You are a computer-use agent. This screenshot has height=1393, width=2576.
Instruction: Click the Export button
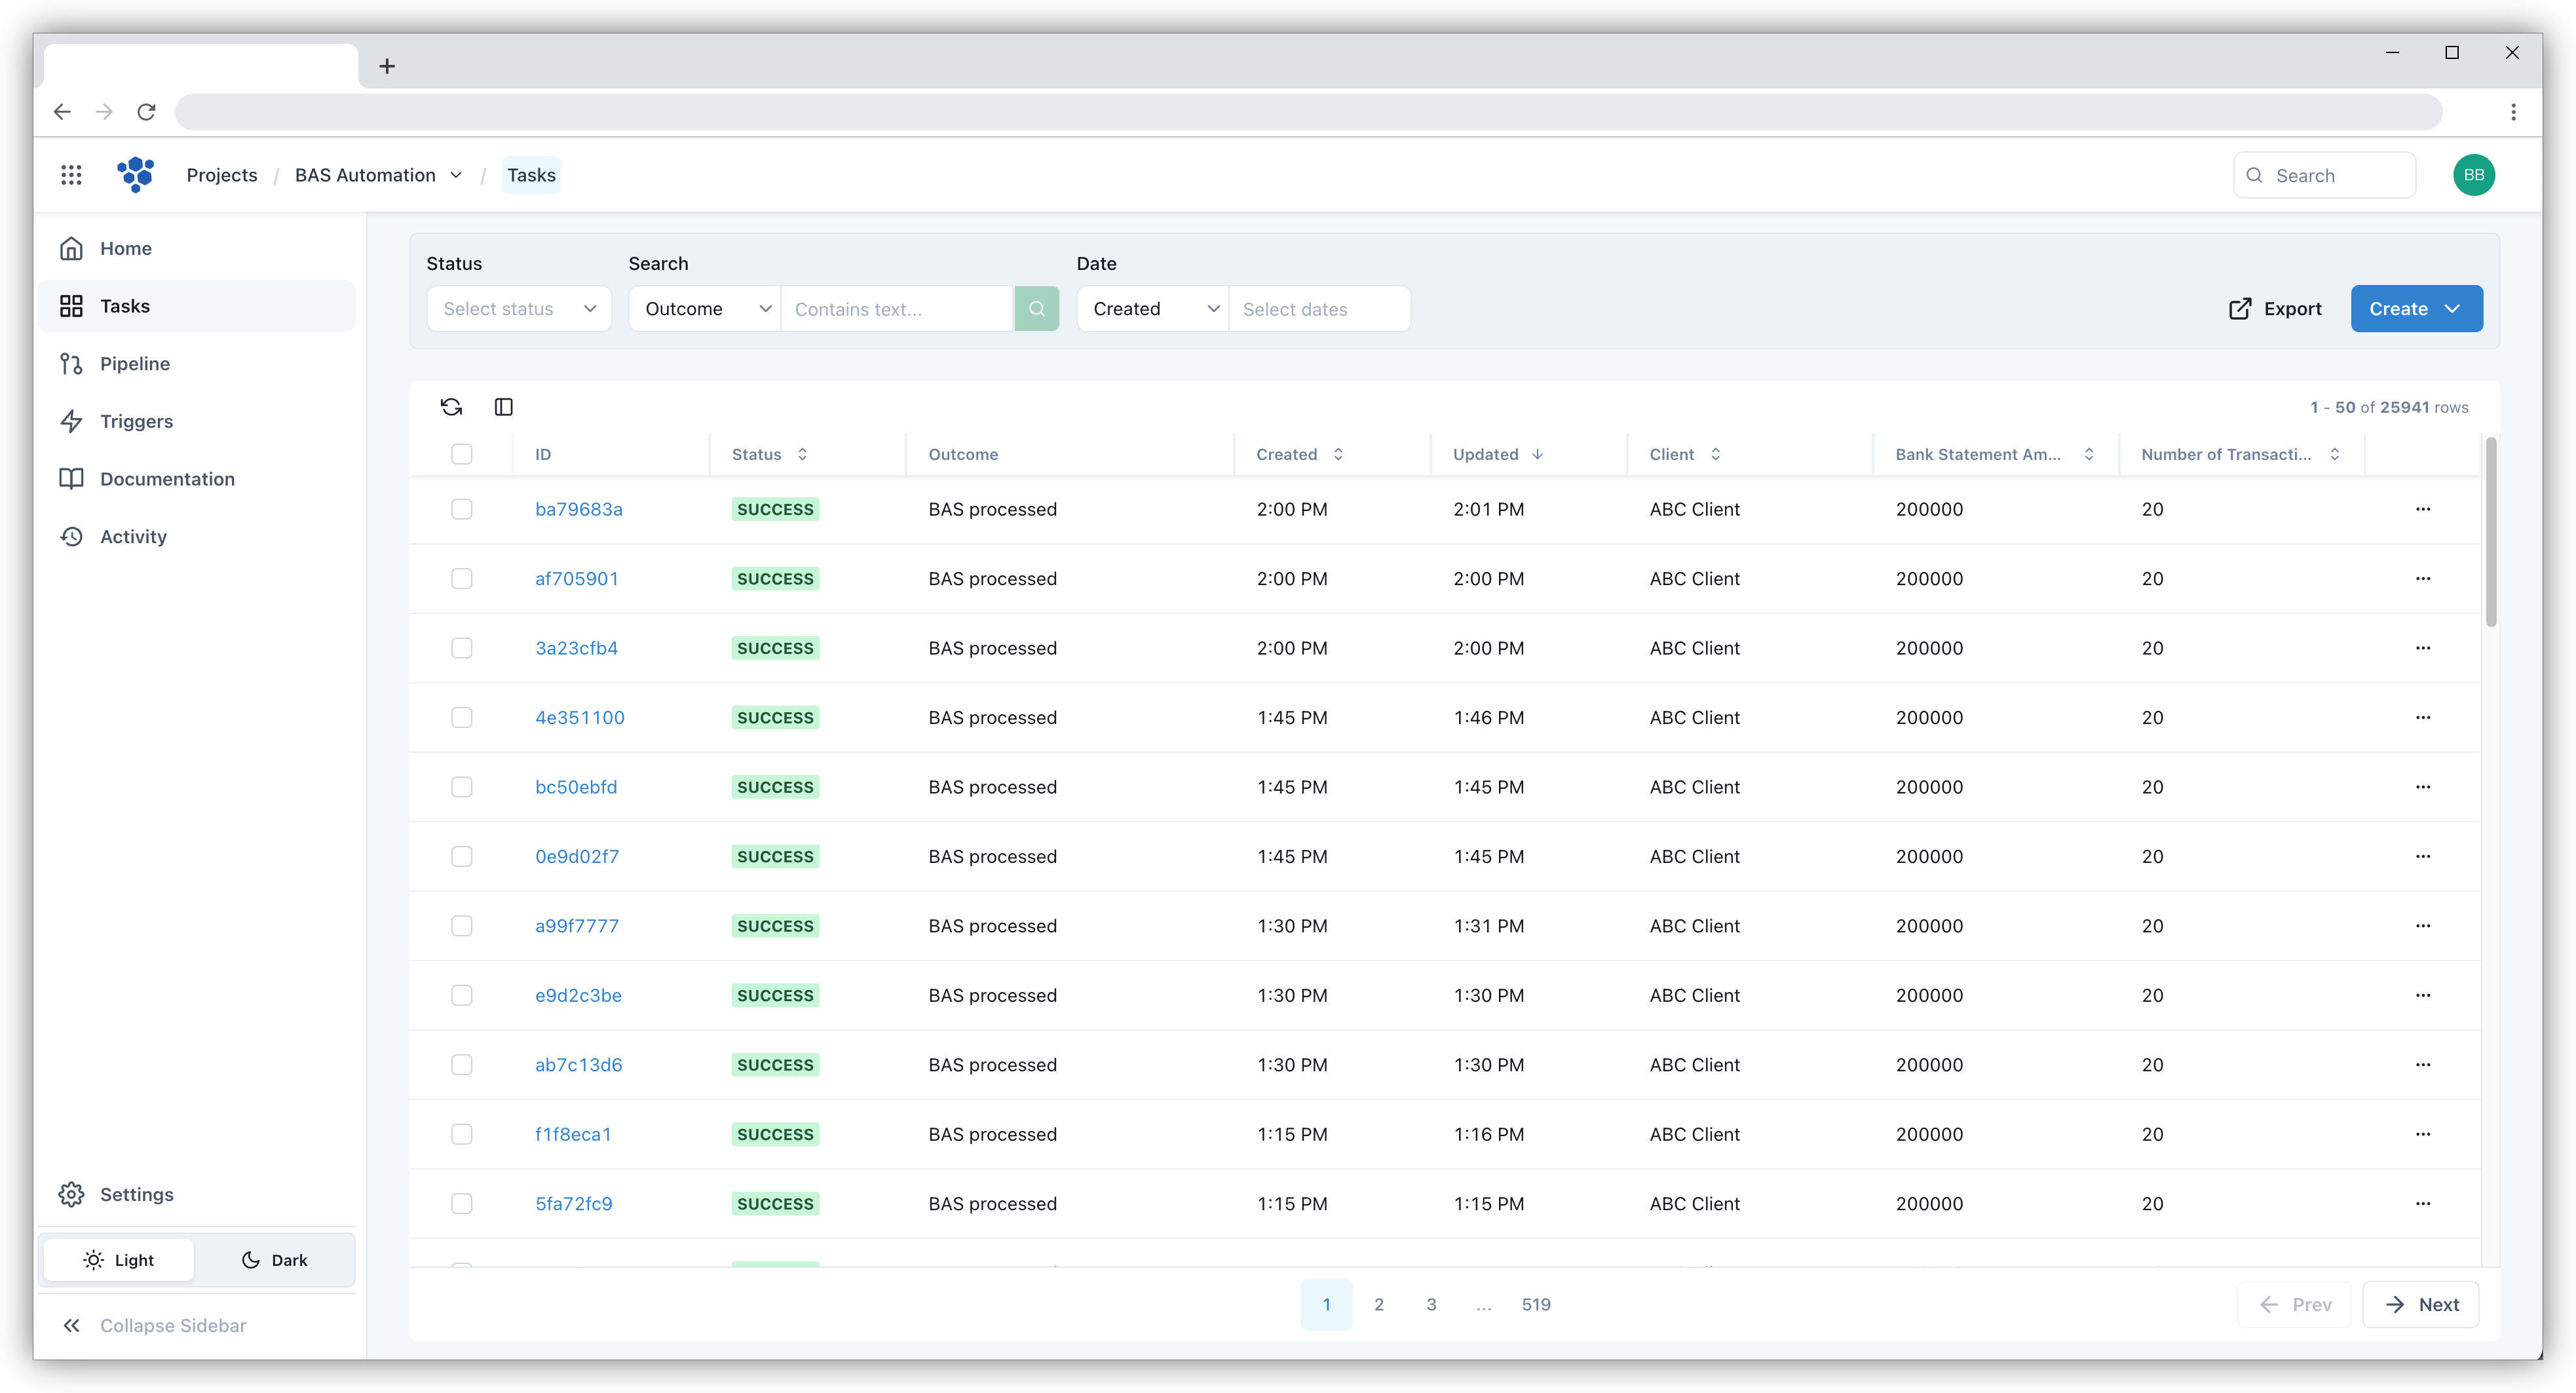[2275, 309]
